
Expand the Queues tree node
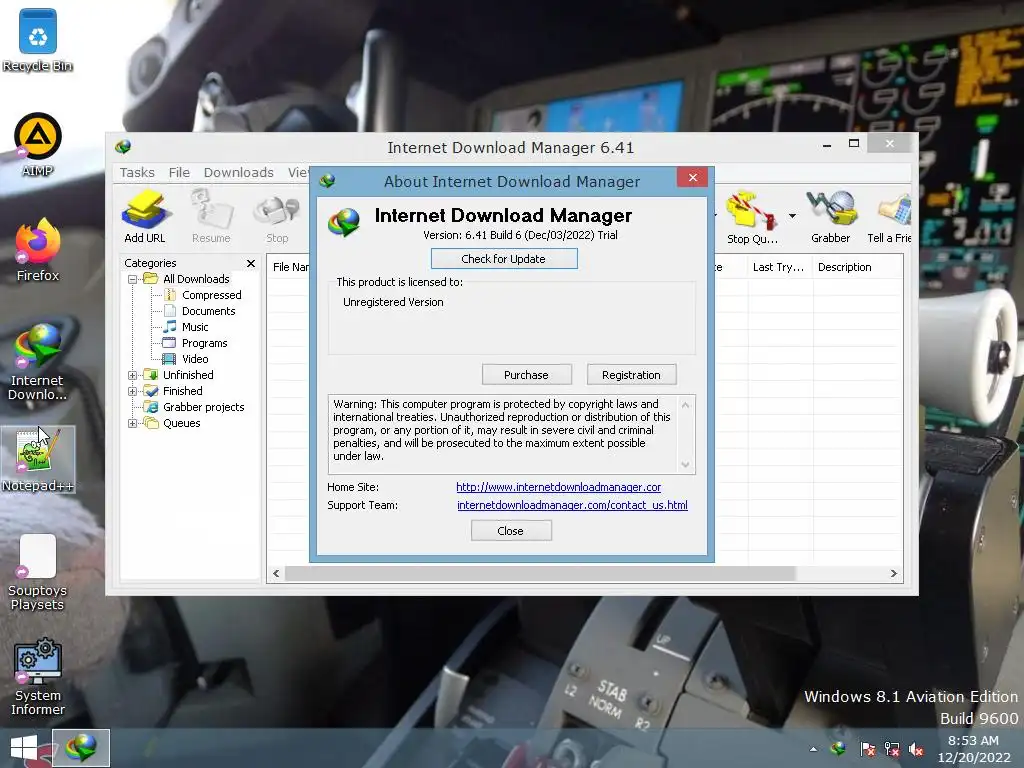133,423
